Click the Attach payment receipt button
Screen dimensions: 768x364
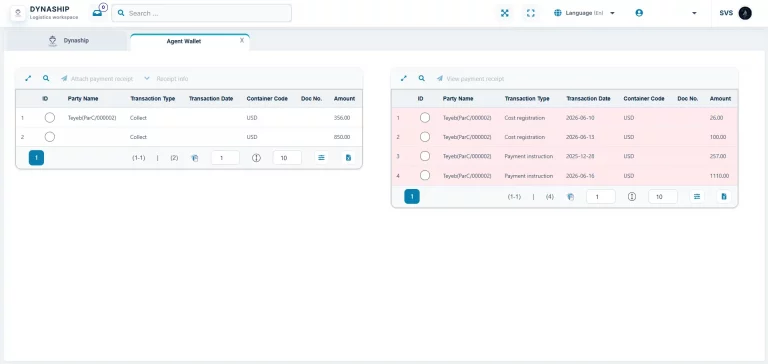pyautogui.click(x=96, y=78)
